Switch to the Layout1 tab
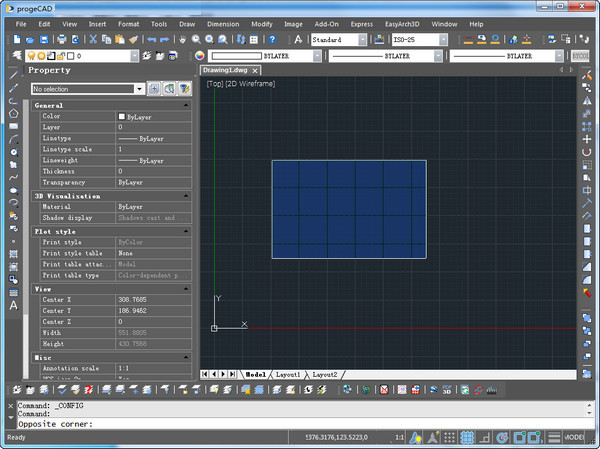This screenshot has height=449, width=600. [288, 373]
